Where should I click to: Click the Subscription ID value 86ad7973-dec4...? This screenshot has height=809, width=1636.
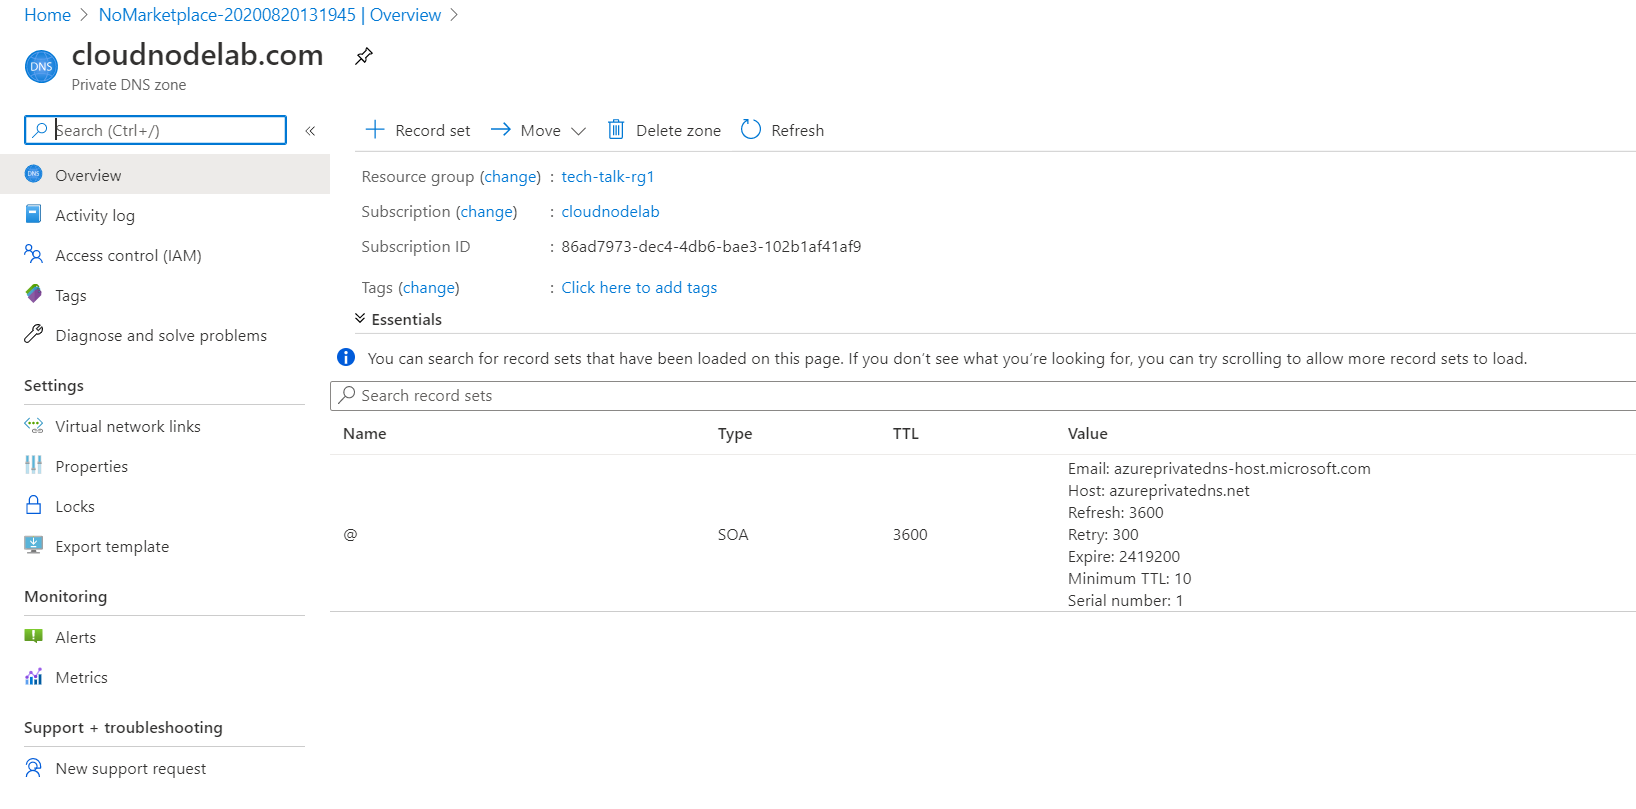(711, 246)
